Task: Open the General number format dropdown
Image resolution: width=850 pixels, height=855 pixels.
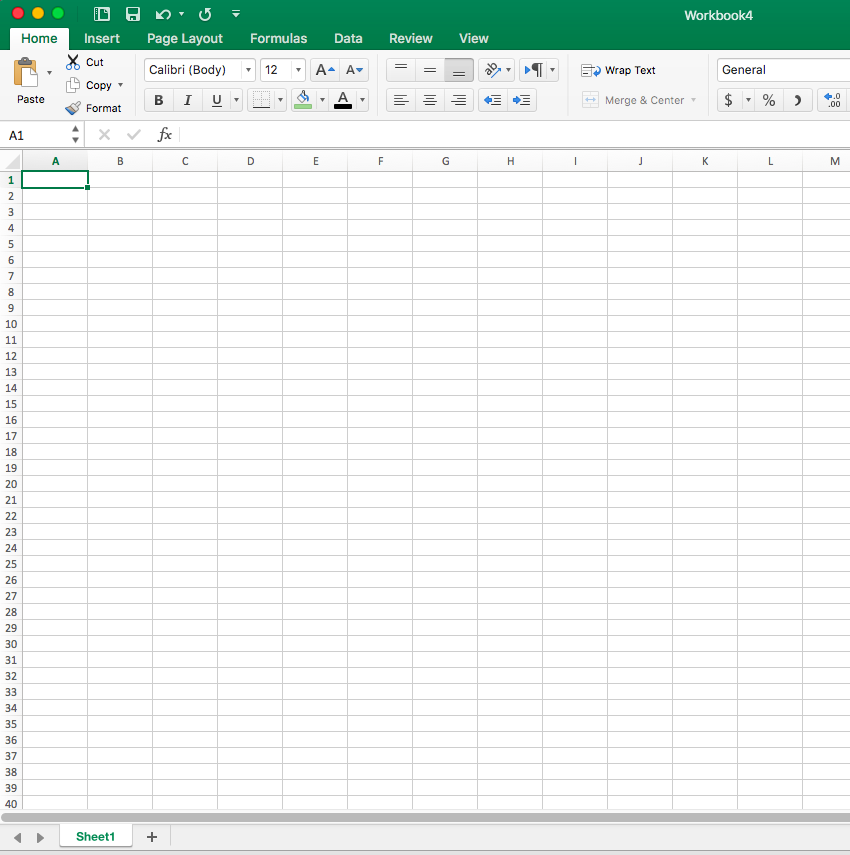Action: 782,70
